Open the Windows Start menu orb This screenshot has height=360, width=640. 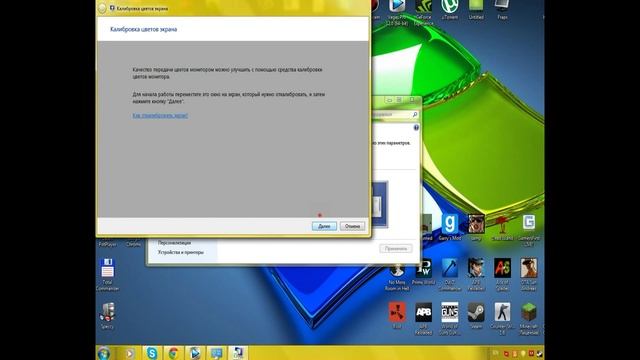pos(104,353)
